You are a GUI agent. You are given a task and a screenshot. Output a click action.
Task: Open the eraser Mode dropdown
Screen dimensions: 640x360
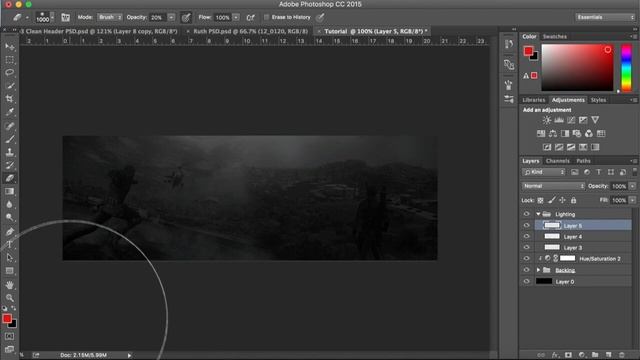tap(109, 17)
